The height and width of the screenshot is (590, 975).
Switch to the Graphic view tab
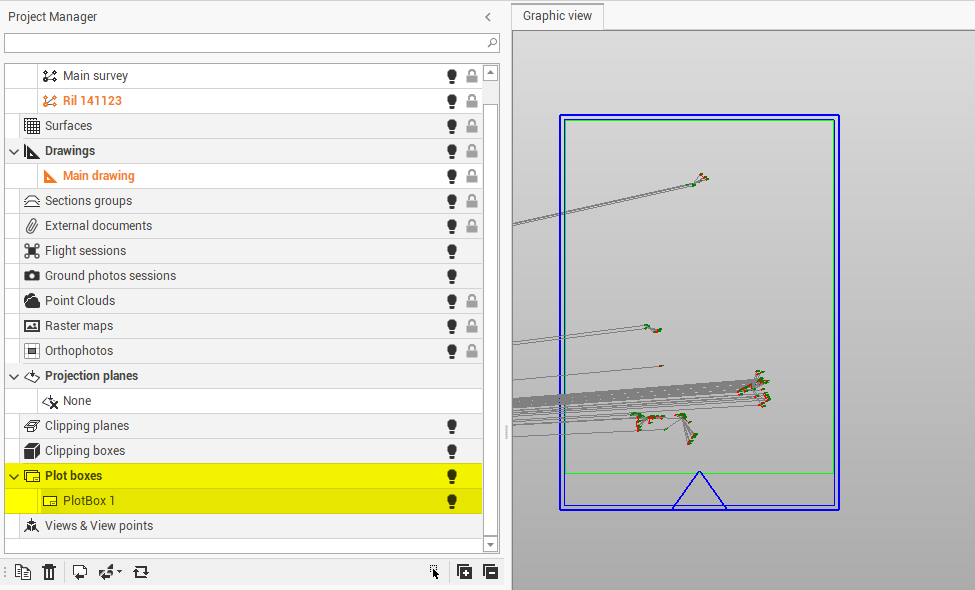[557, 16]
